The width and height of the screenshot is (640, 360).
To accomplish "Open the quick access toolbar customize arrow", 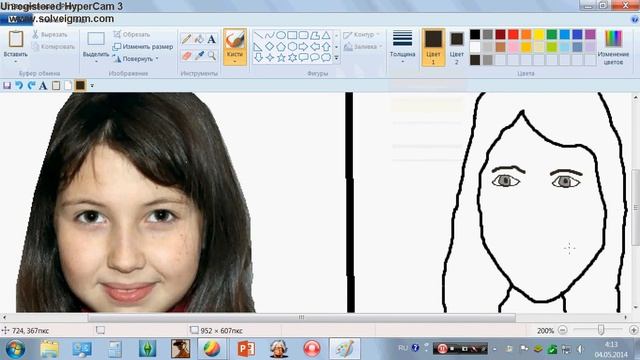I will click(x=92, y=86).
